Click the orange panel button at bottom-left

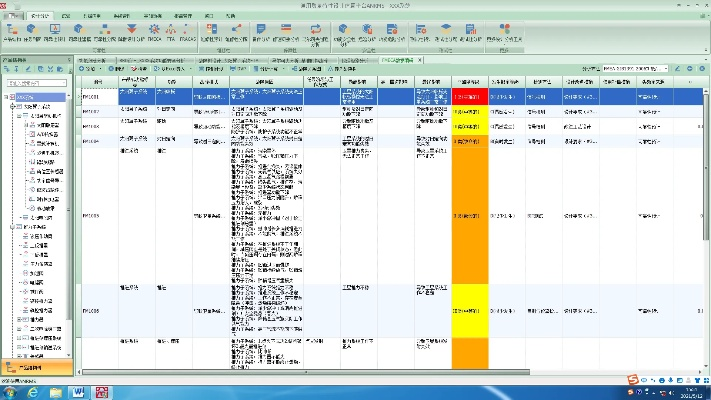coord(36,368)
